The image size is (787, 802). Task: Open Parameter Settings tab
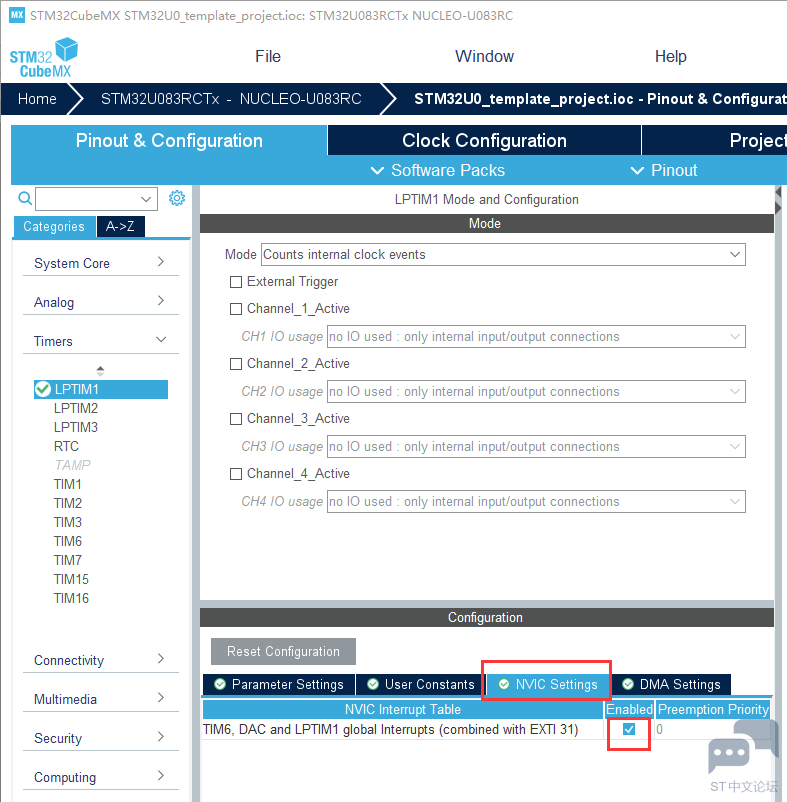pos(279,684)
